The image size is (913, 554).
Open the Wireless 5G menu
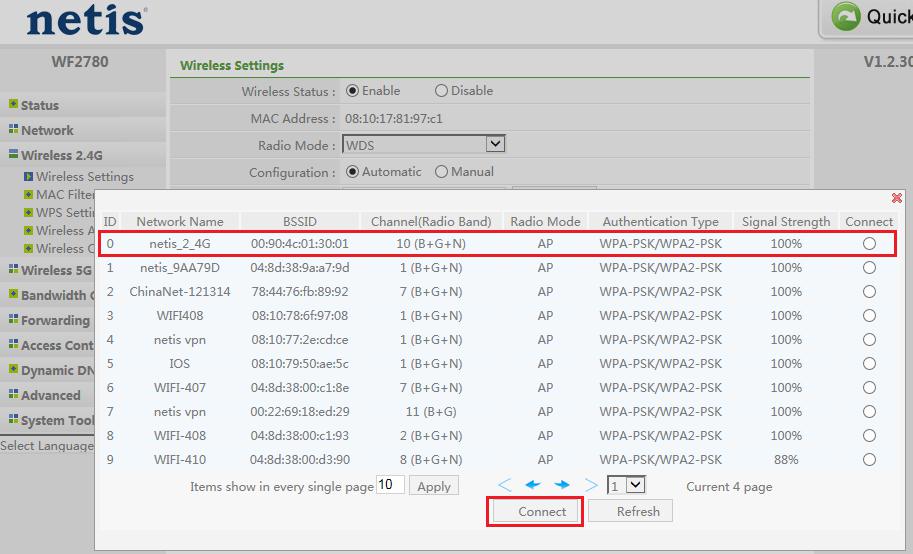(x=55, y=270)
